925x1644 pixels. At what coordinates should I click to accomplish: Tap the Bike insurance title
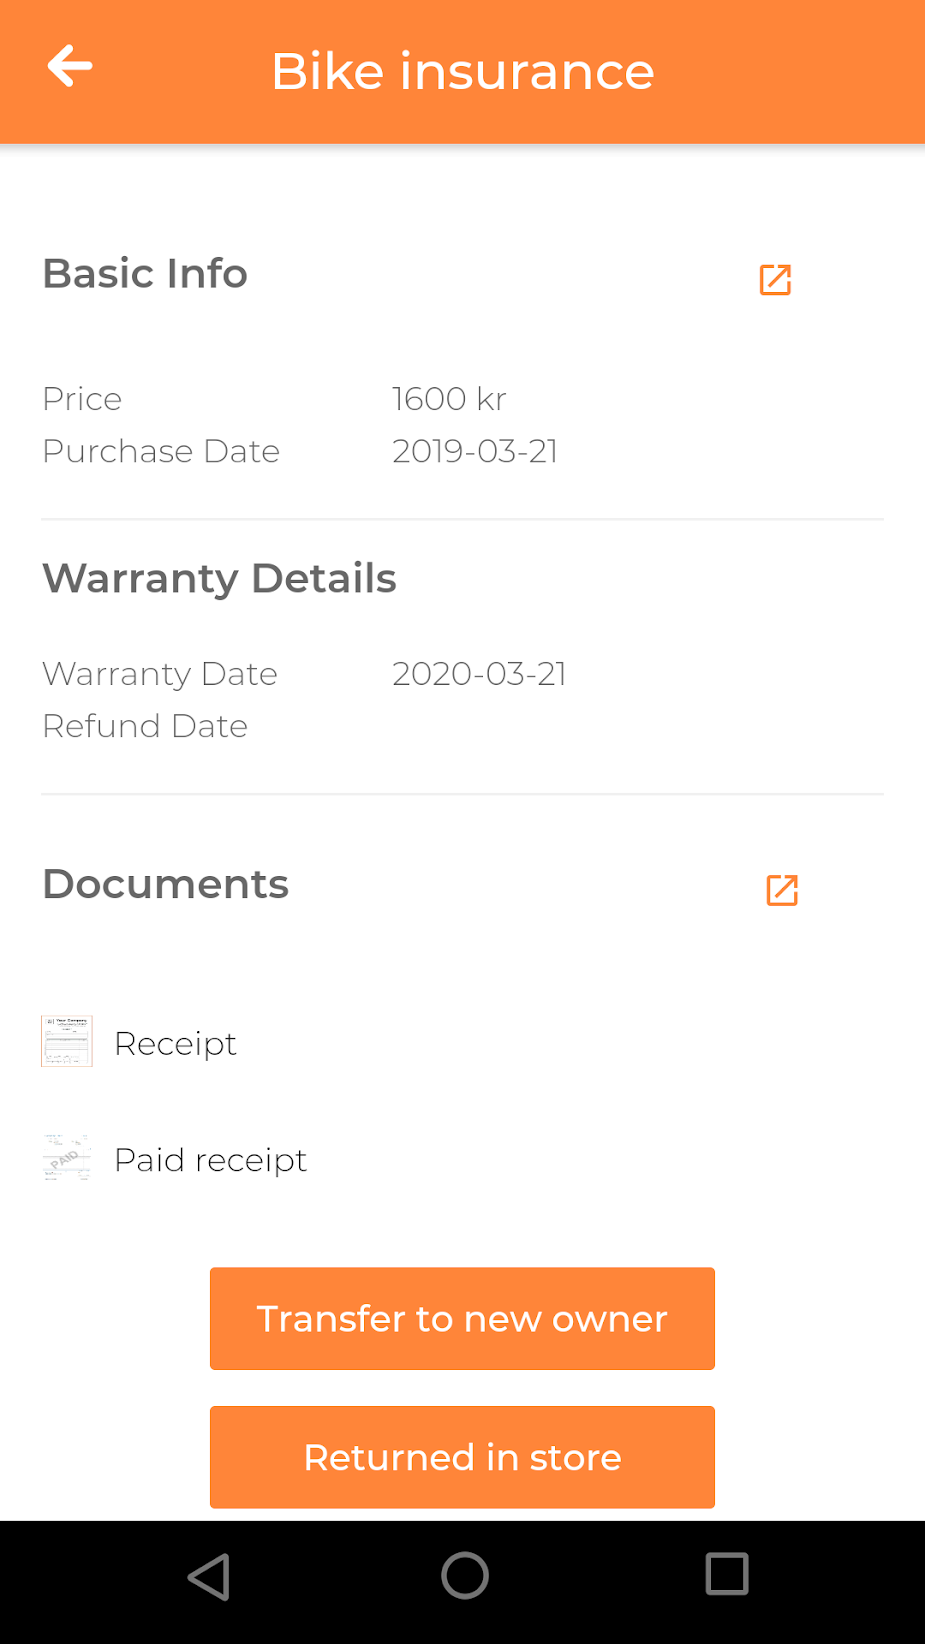click(463, 71)
